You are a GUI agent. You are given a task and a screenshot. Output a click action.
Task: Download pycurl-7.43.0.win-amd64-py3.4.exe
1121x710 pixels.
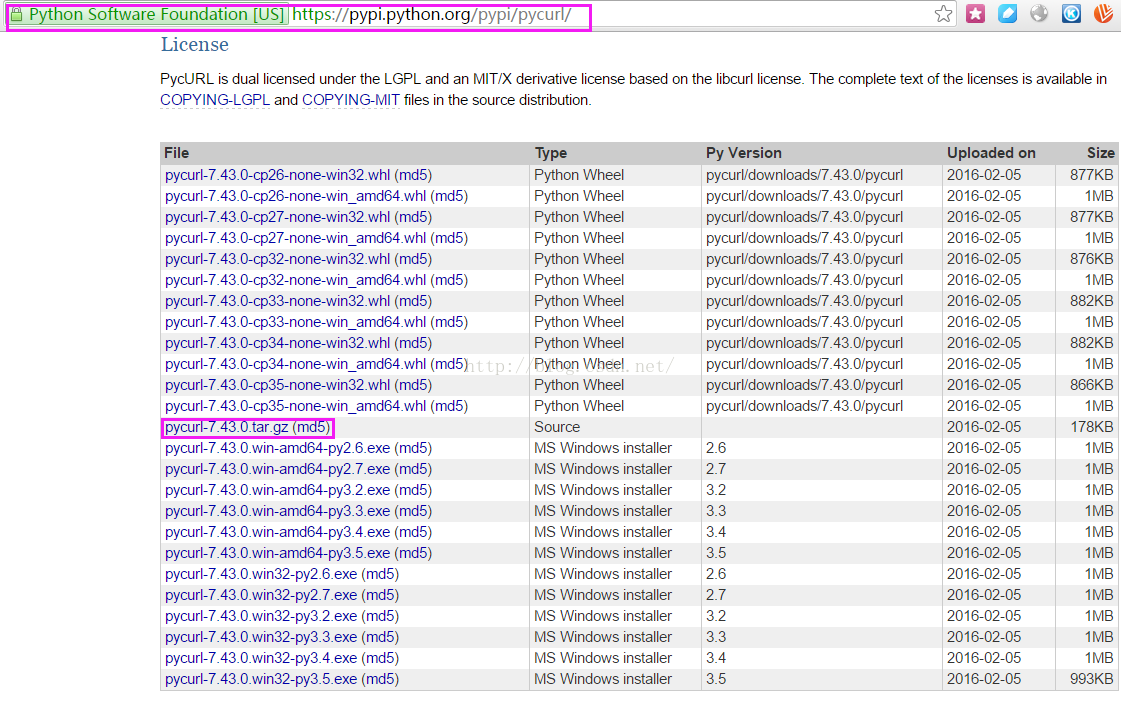click(x=277, y=532)
